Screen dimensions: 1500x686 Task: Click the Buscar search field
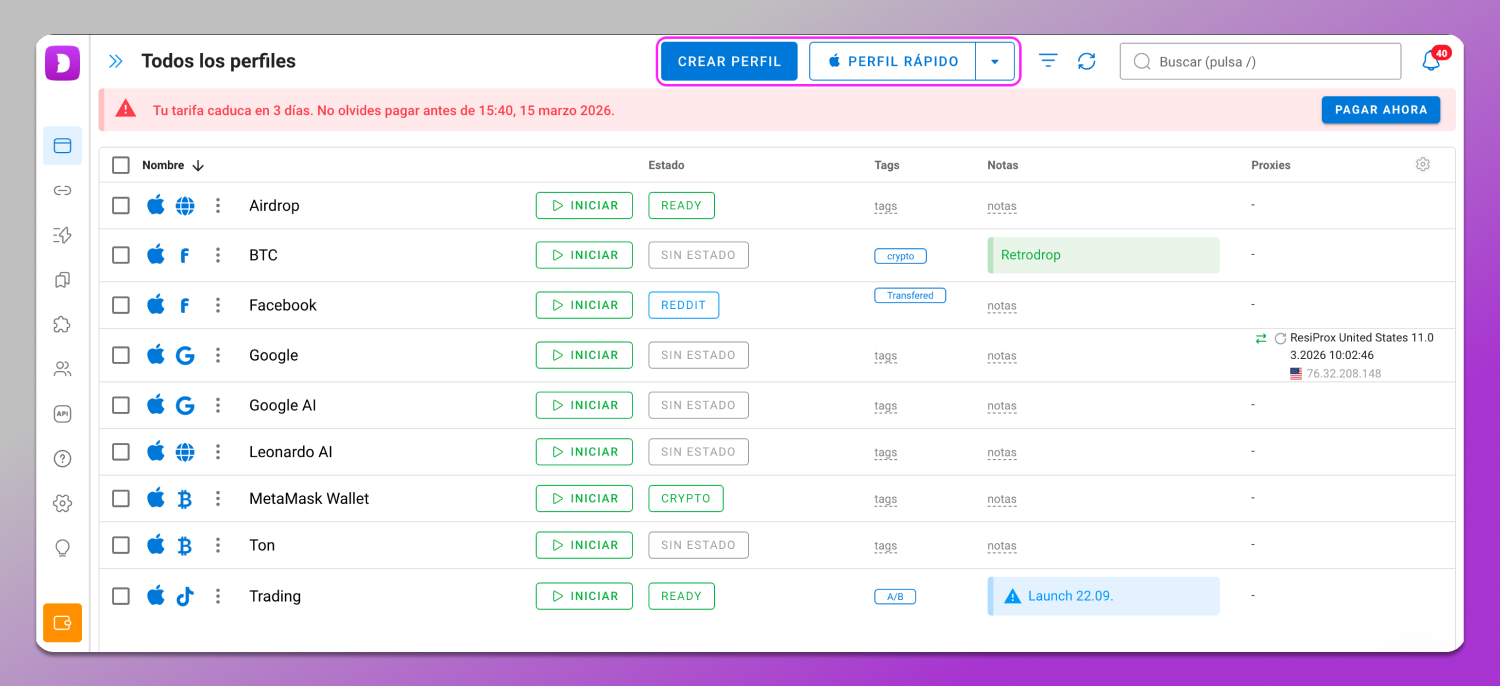1260,61
